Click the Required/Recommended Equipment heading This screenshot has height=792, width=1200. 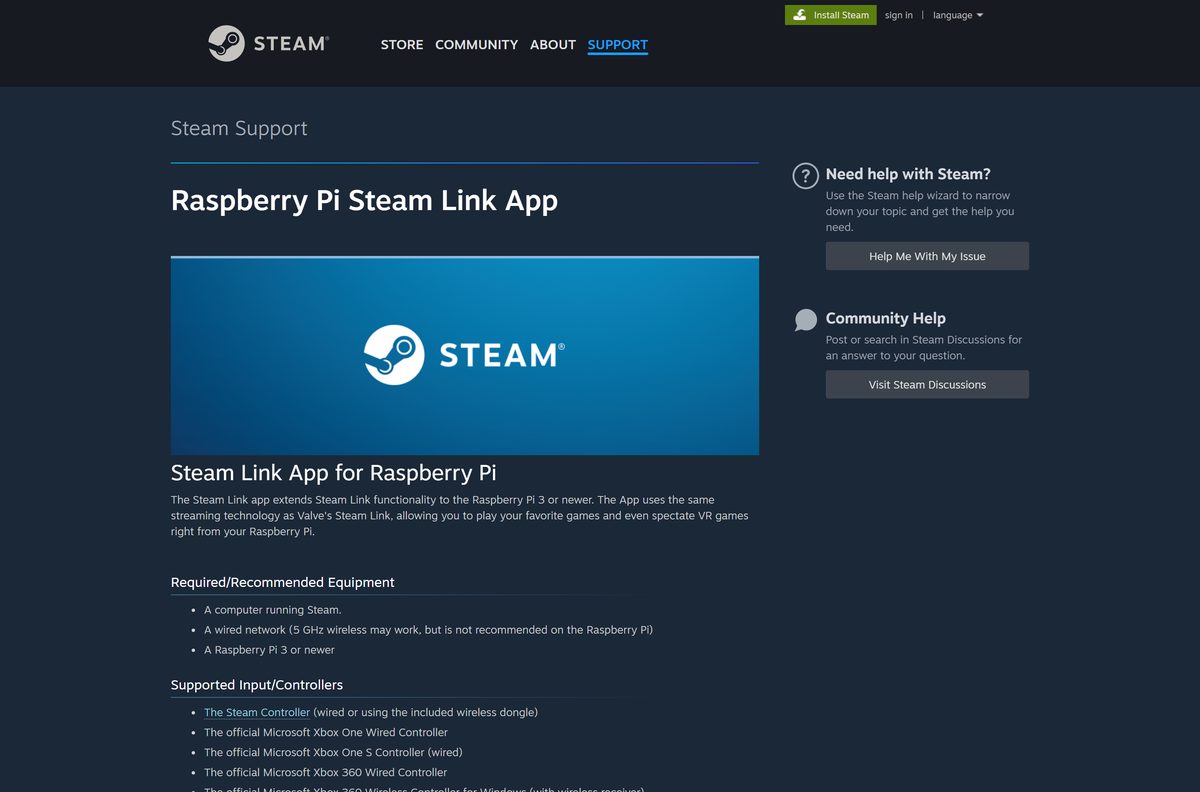(x=283, y=582)
